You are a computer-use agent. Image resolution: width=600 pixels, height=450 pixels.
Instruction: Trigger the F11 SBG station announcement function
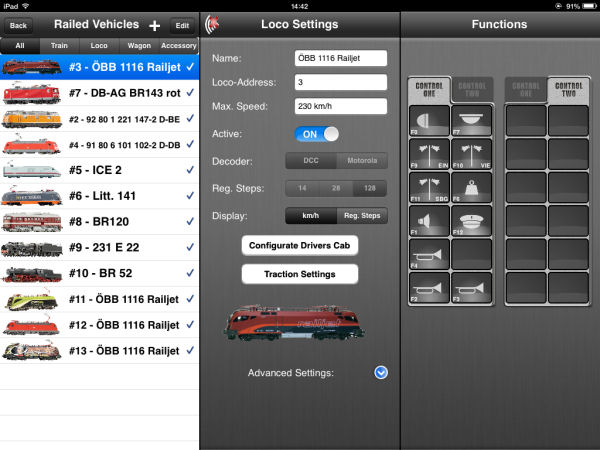[429, 188]
